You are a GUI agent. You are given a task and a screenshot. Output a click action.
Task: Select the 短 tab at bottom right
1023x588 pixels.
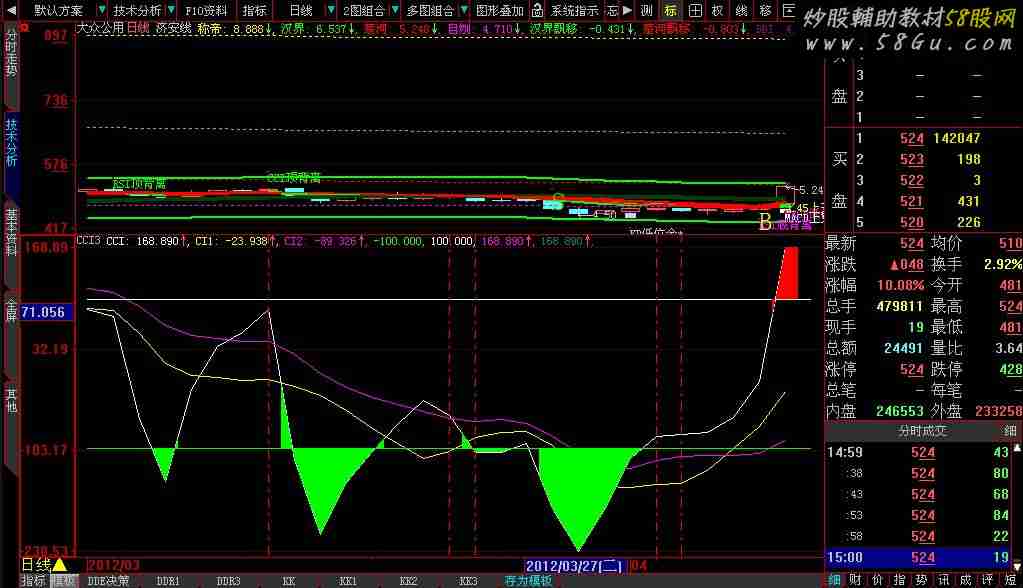[1010, 580]
